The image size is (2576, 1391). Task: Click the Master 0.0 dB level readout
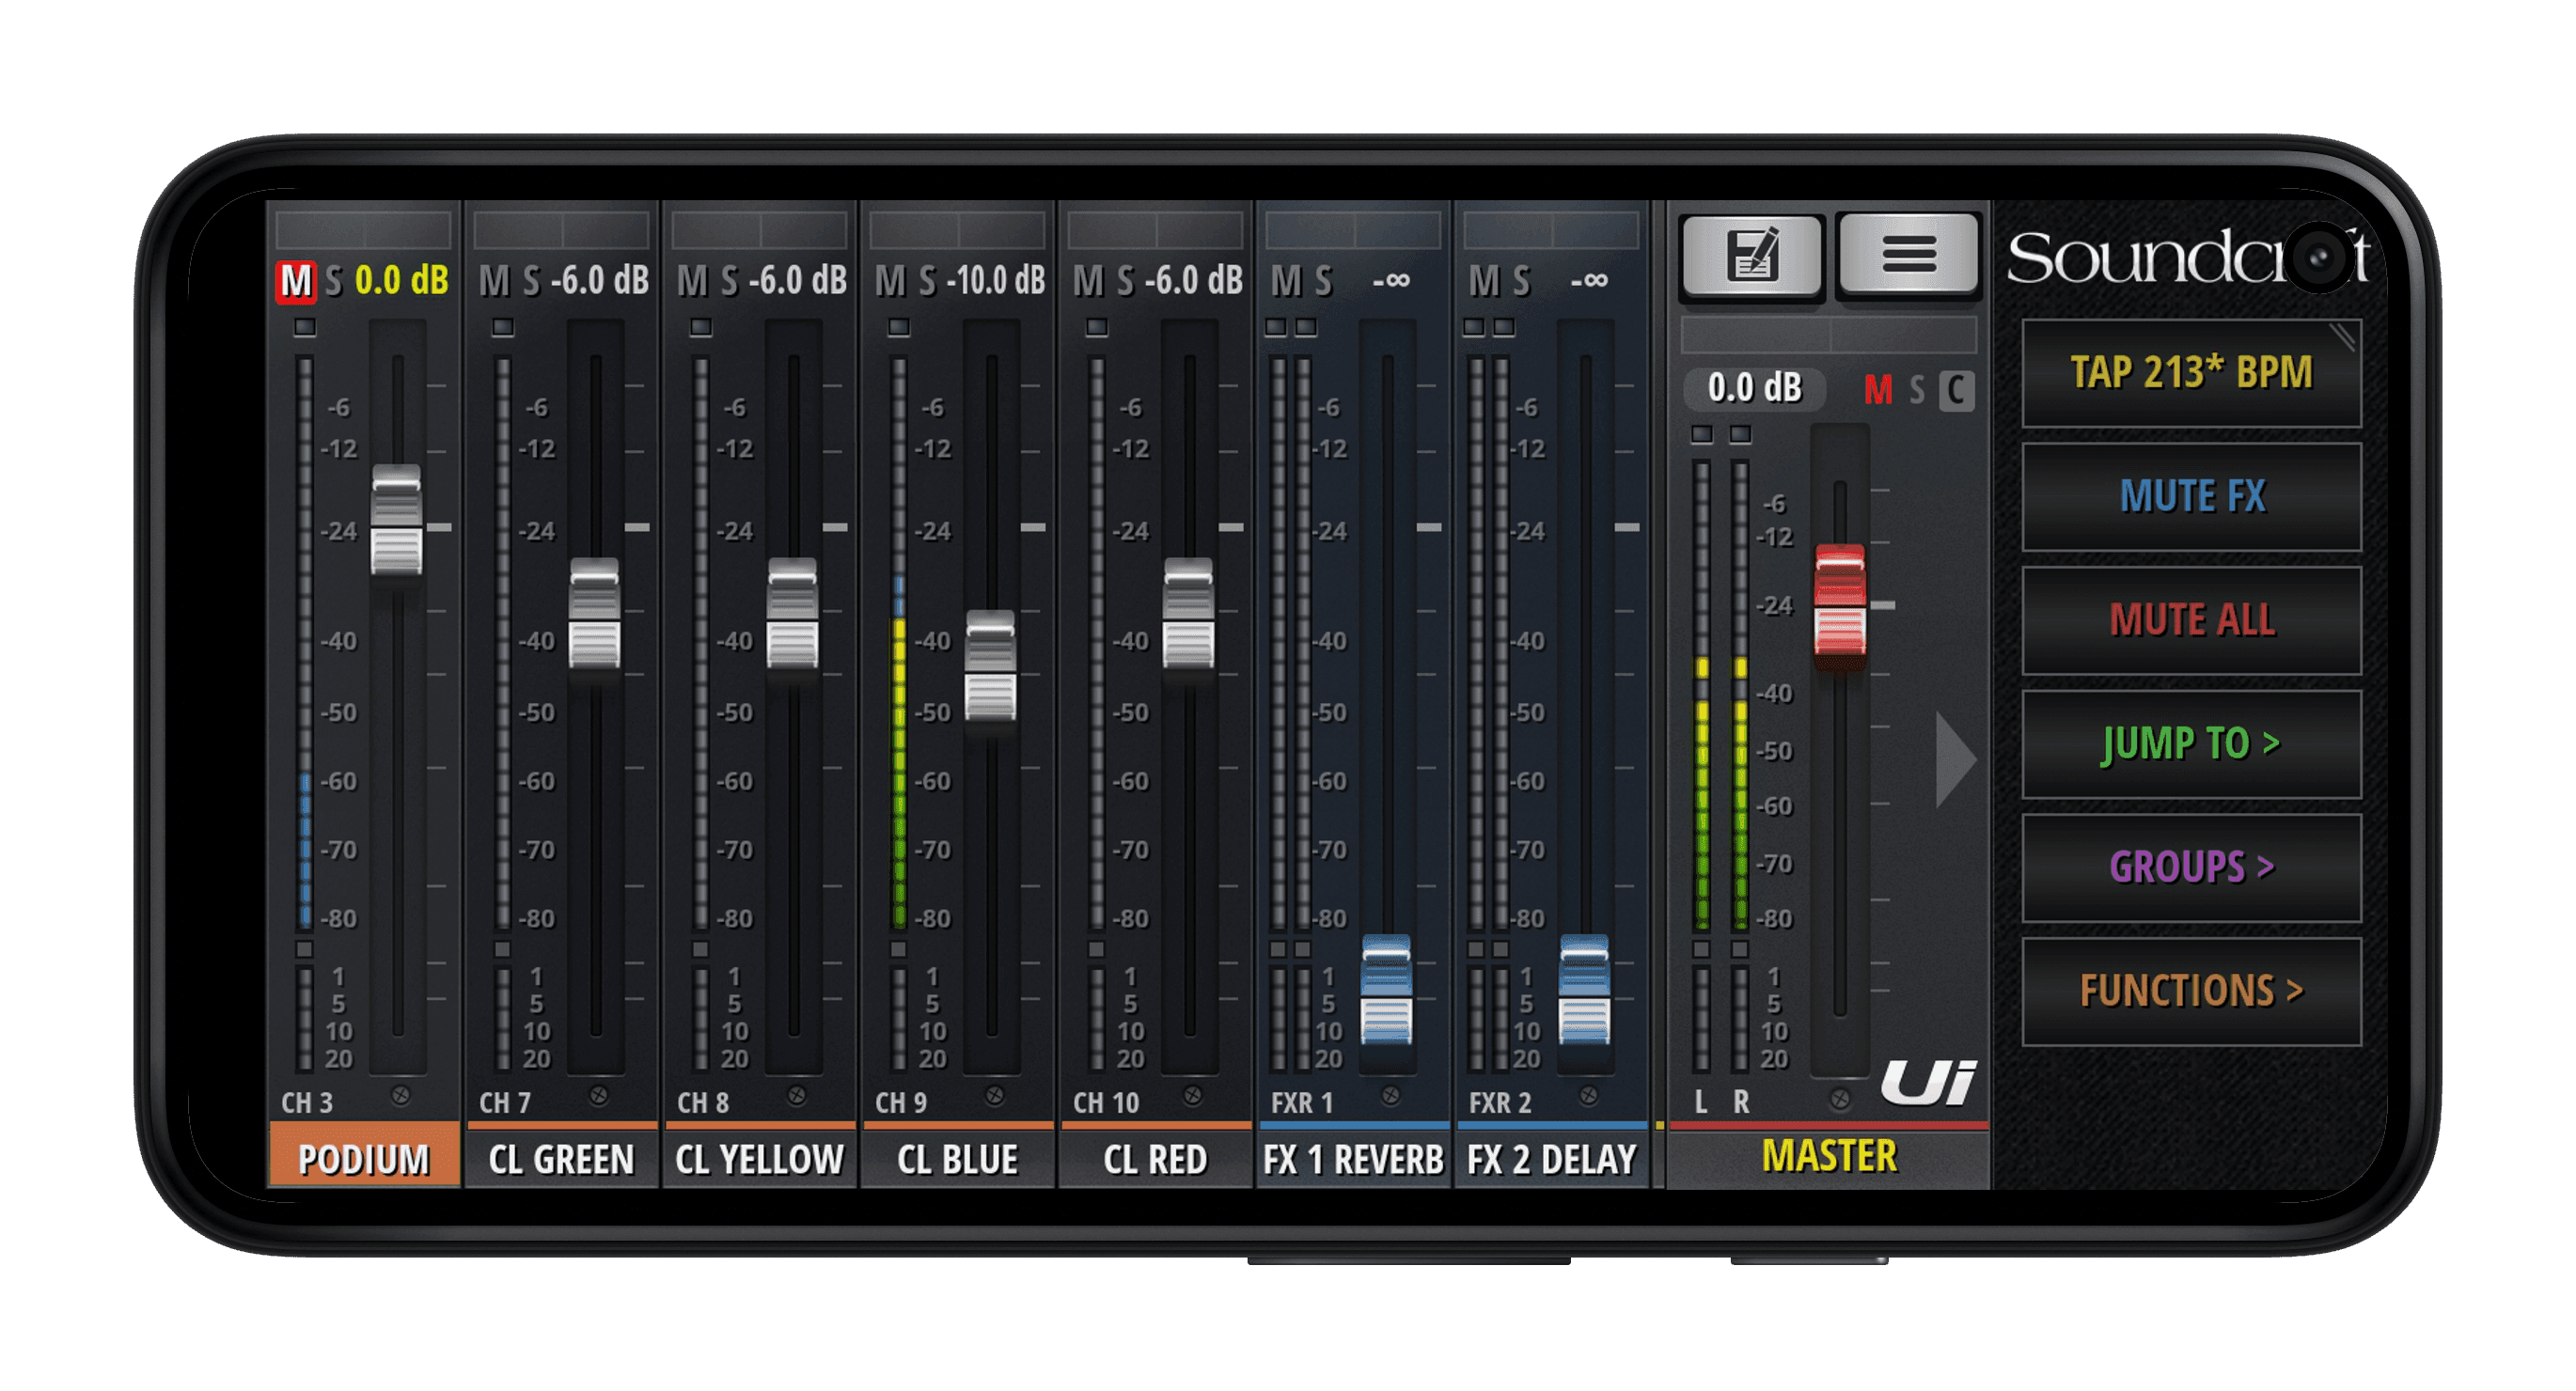(1754, 388)
